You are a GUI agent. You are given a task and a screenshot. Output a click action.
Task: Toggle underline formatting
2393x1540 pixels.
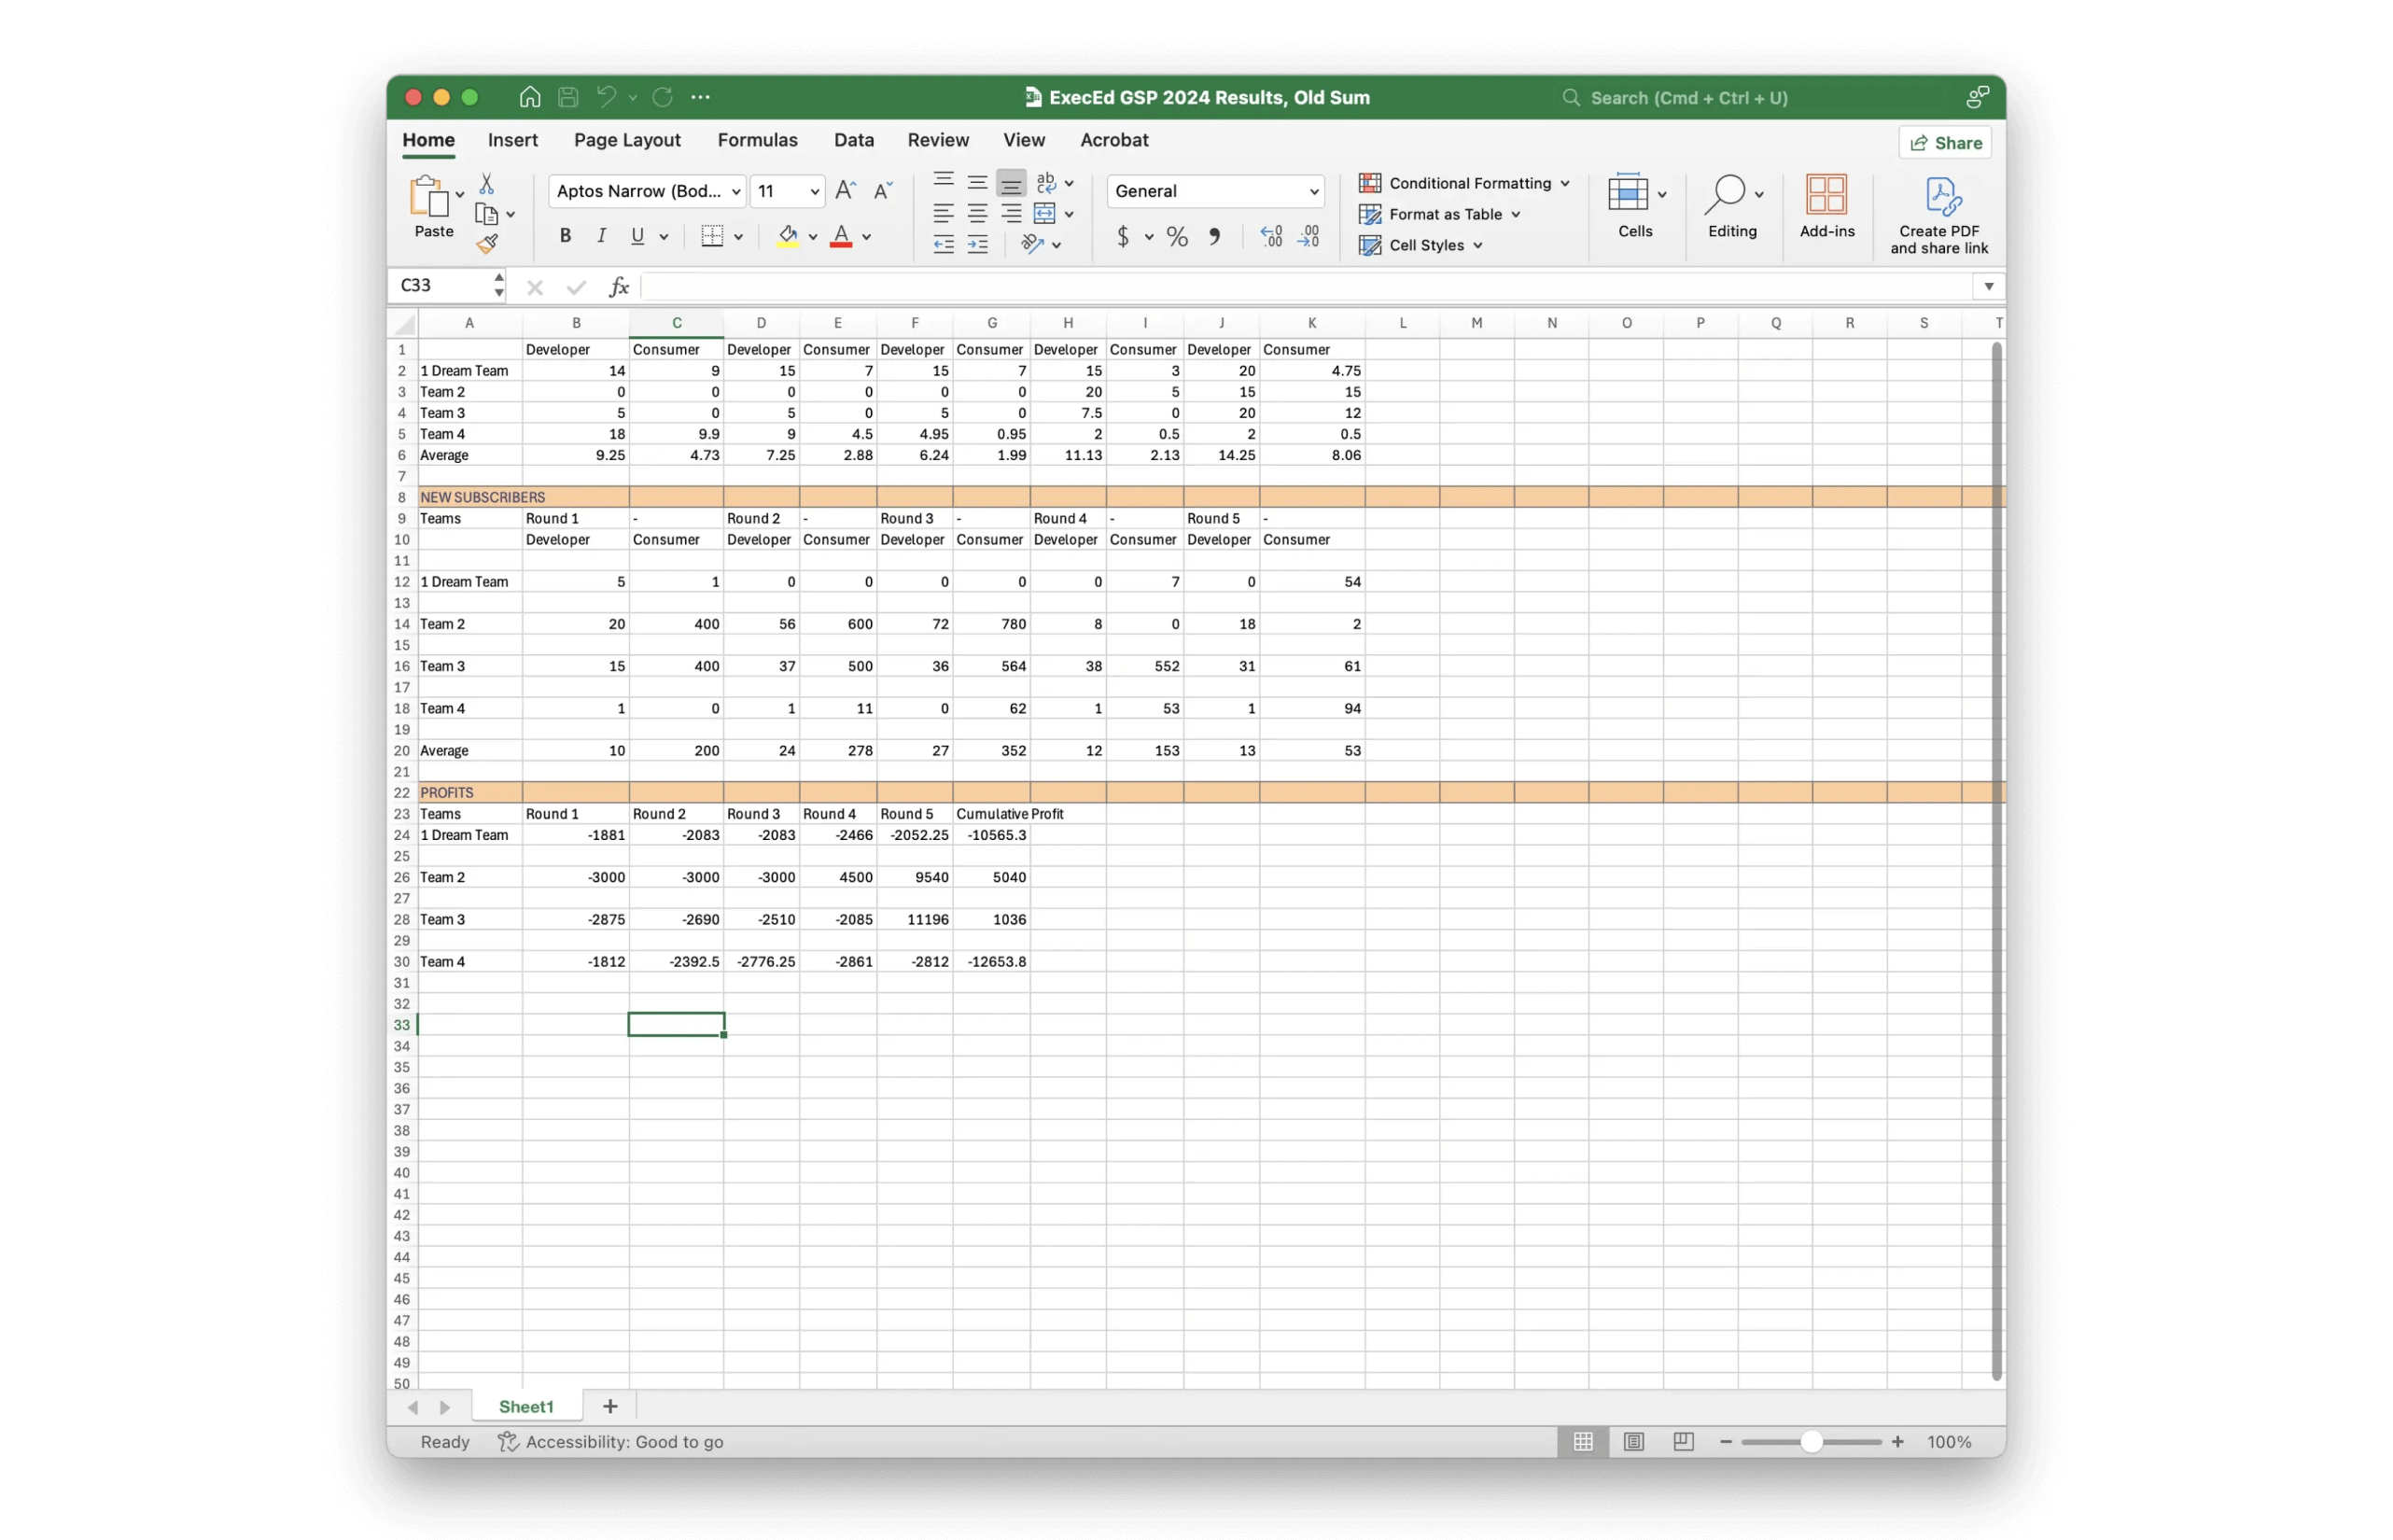click(638, 235)
